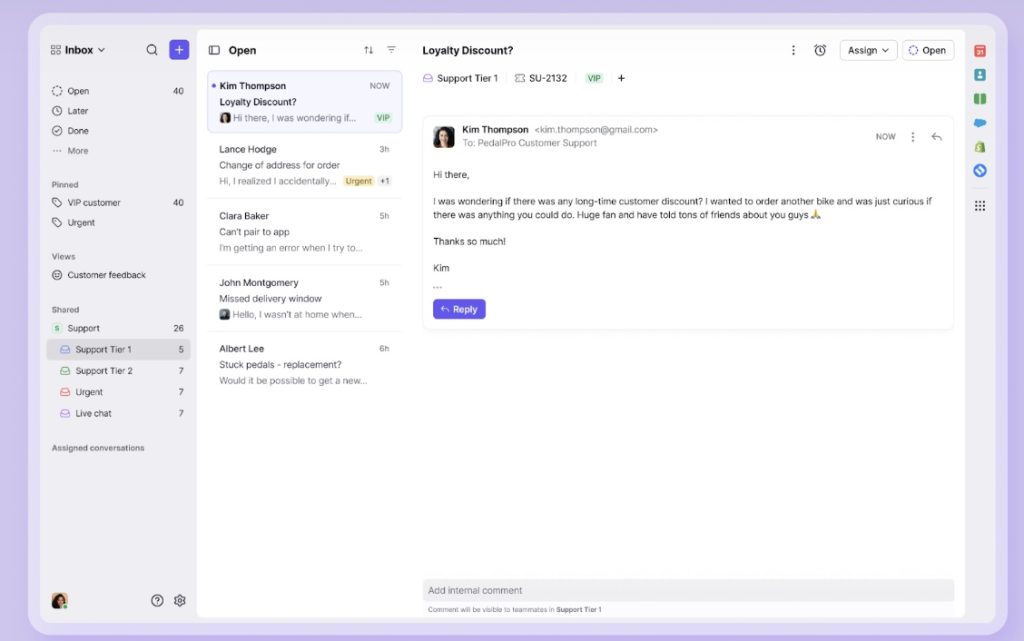Open the Assign dropdown
Viewport: 1024px width, 641px height.
point(868,50)
